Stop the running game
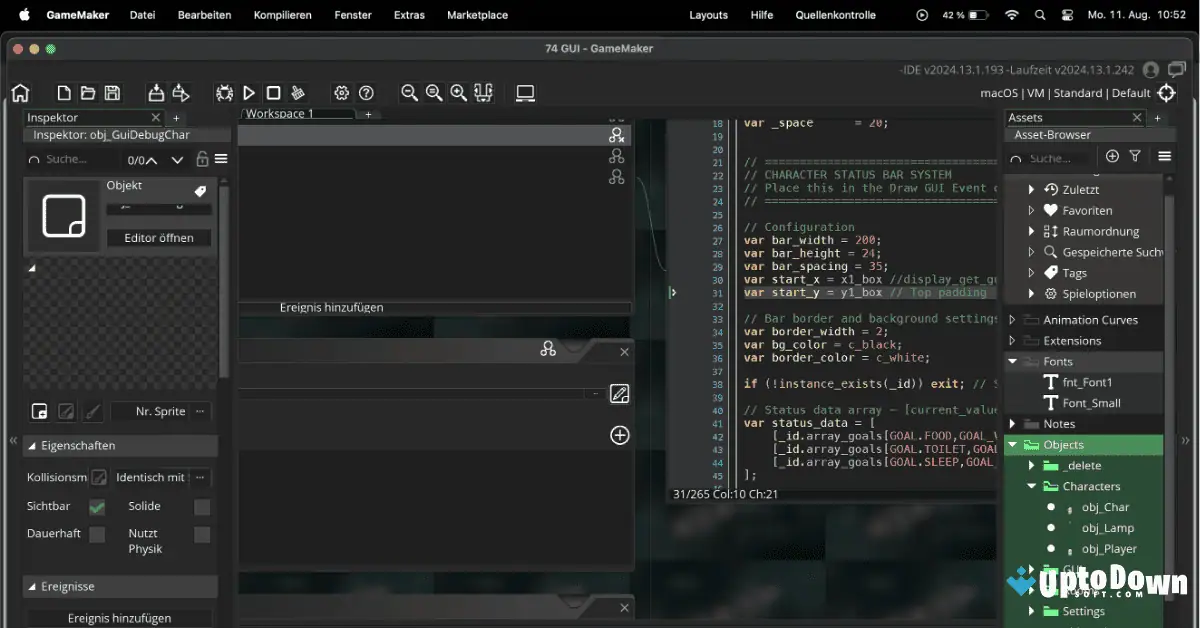This screenshot has height=628, width=1200. tap(272, 92)
